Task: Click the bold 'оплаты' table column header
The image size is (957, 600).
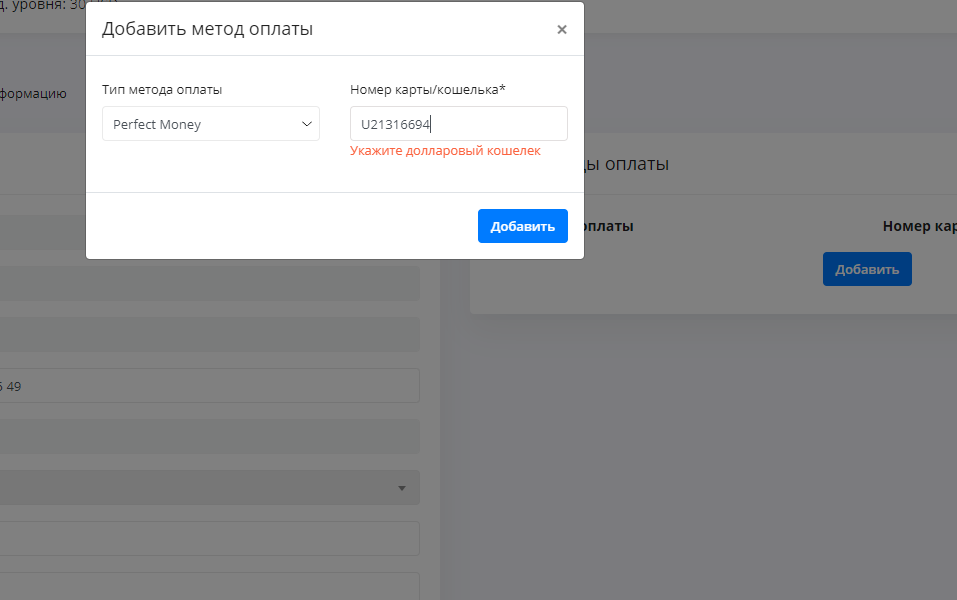Action: click(x=608, y=227)
